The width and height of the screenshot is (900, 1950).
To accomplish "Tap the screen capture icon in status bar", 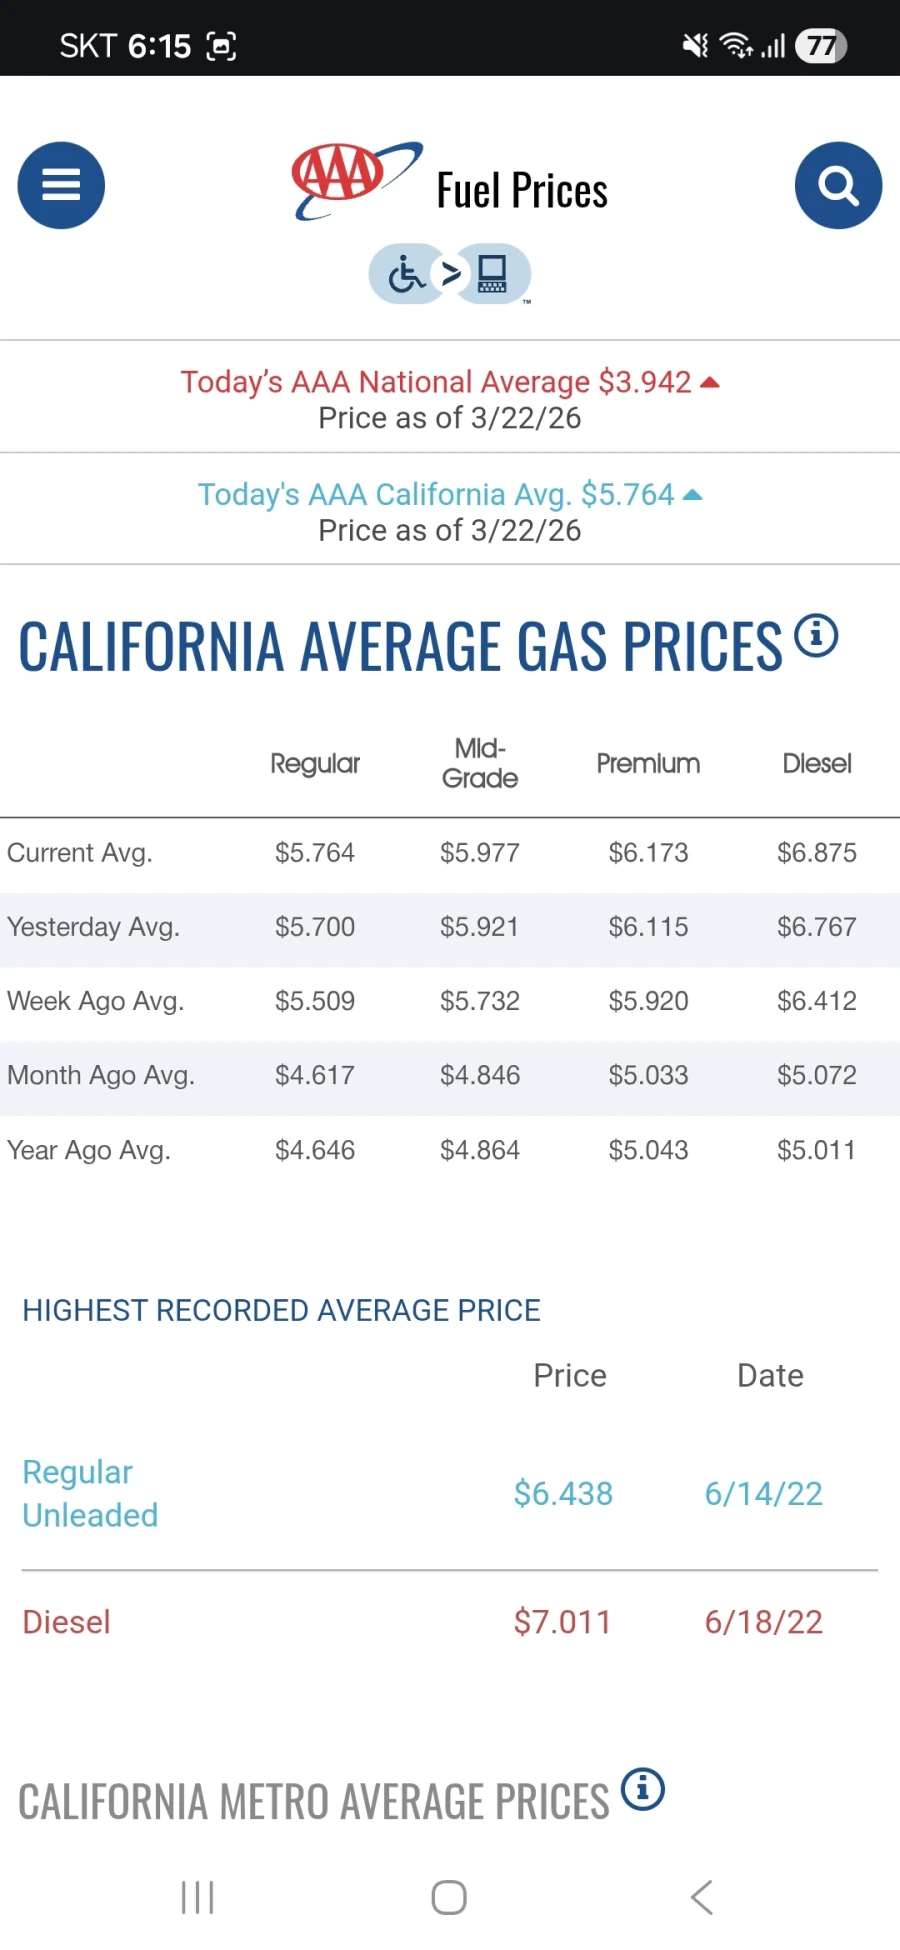I will pyautogui.click(x=221, y=46).
